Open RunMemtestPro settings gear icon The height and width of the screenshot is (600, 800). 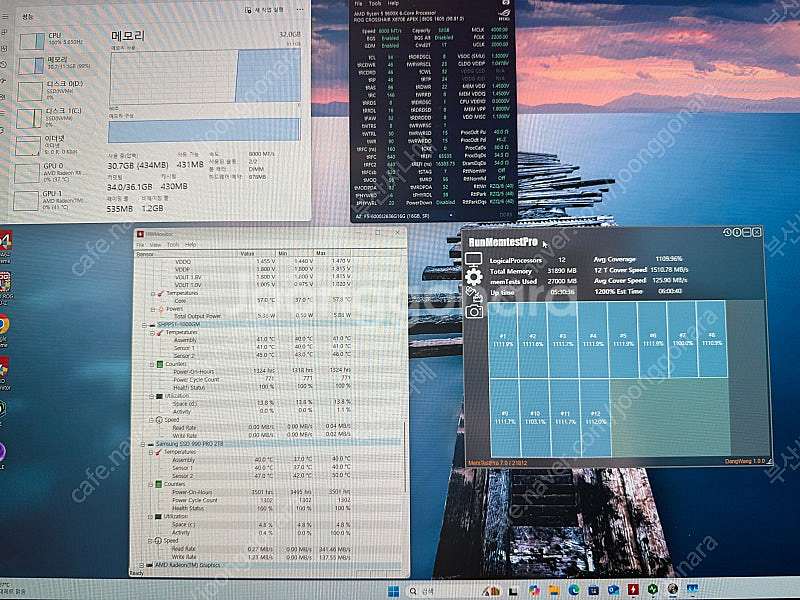[473, 277]
